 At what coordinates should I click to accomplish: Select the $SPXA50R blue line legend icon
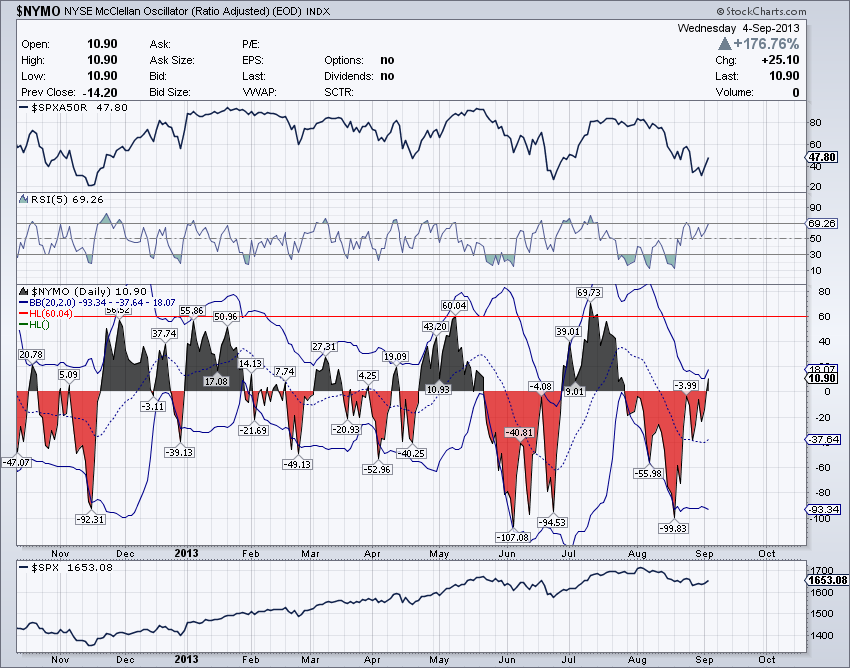click(x=23, y=105)
